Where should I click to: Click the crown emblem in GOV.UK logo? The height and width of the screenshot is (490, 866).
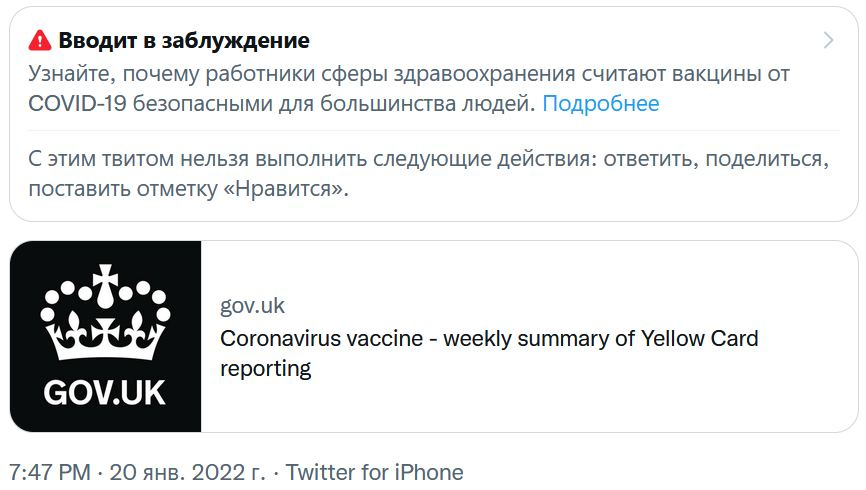[105, 313]
